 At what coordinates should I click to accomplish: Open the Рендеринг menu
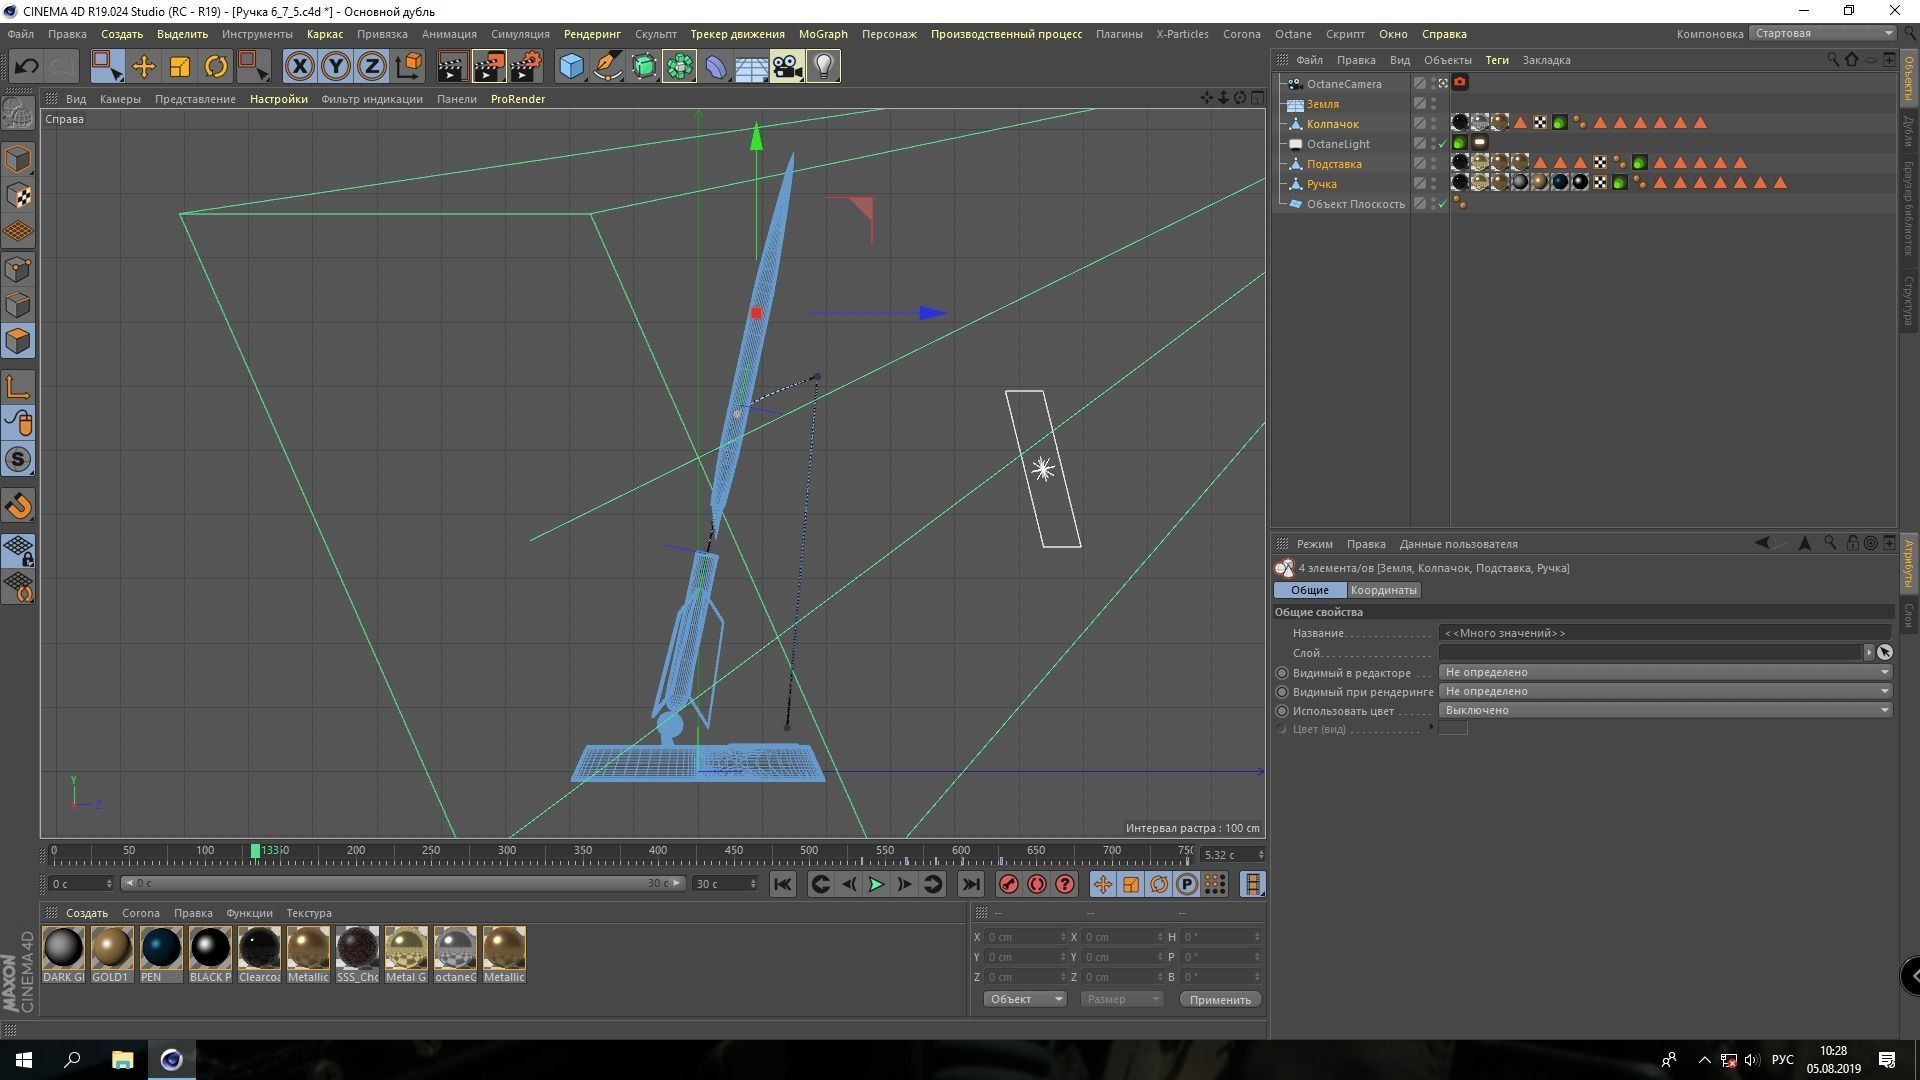tap(592, 34)
